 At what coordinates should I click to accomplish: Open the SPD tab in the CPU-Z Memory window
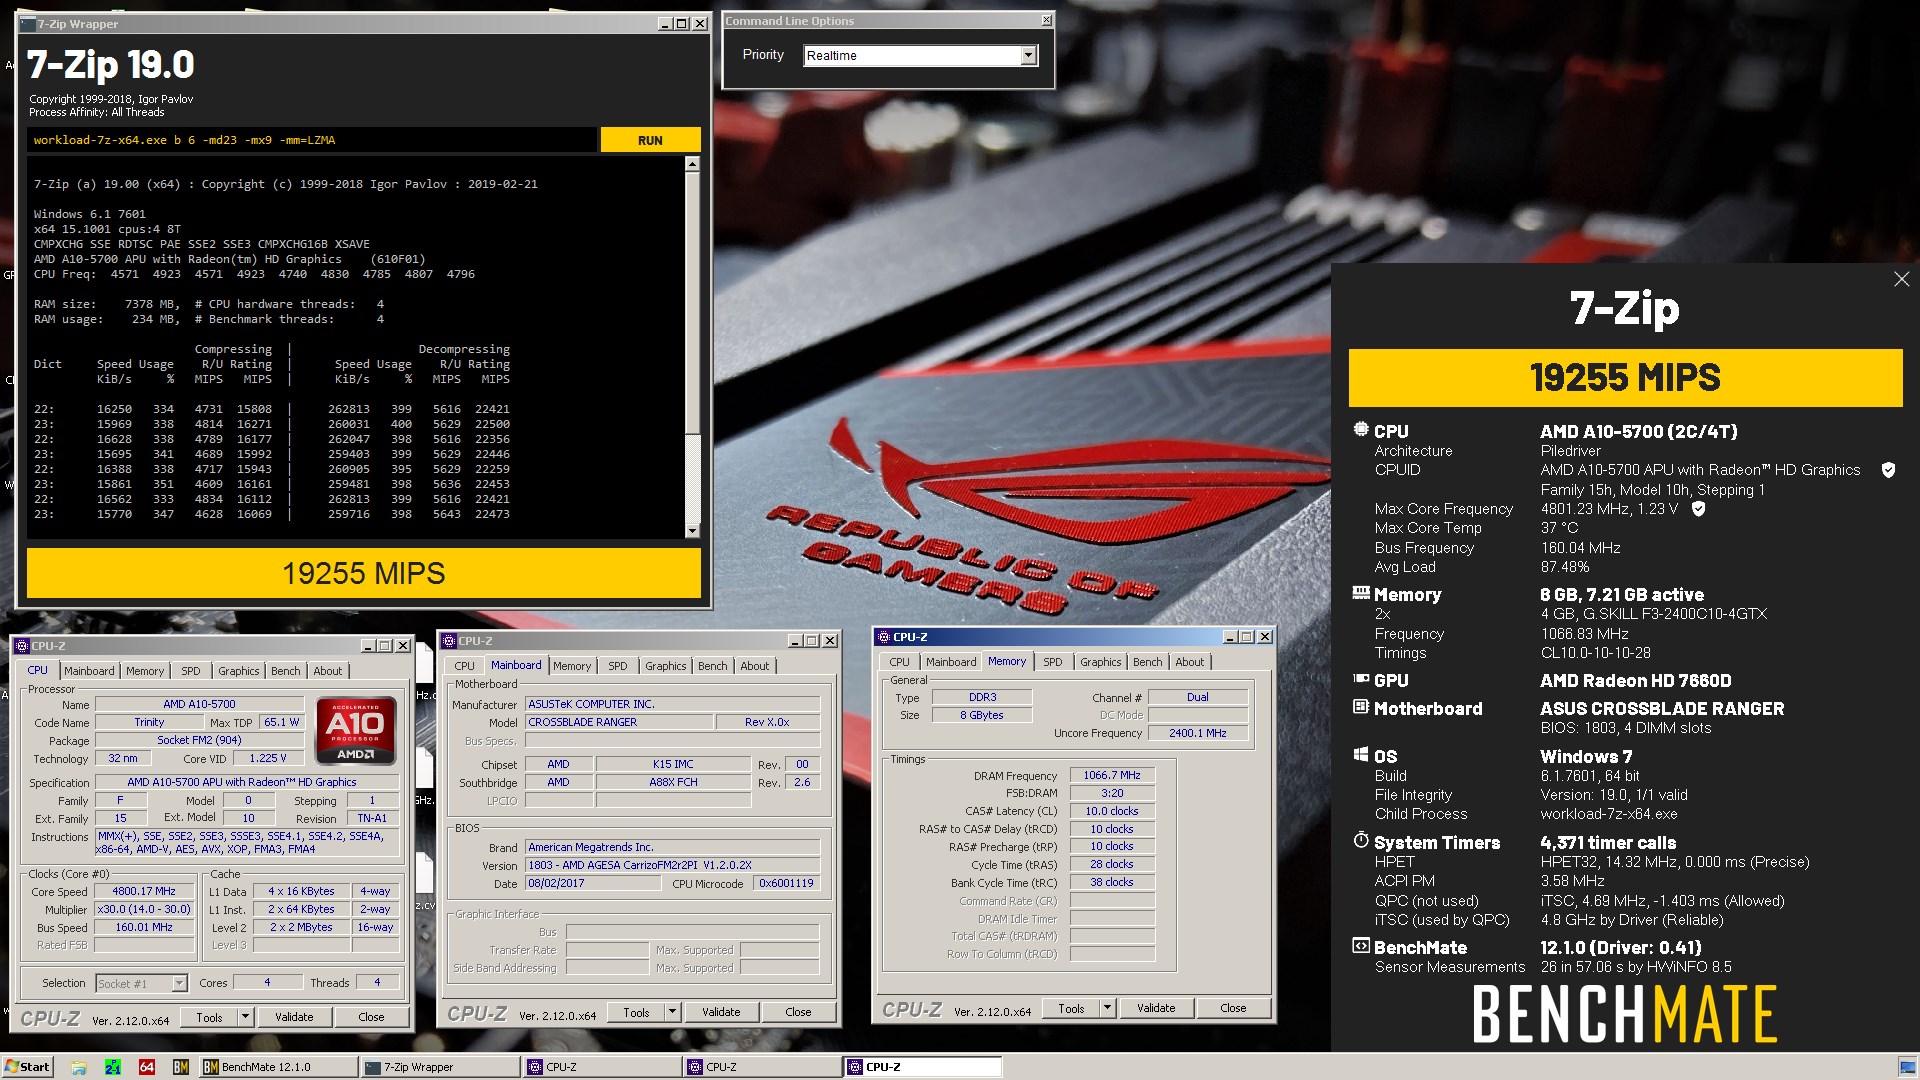1052,662
